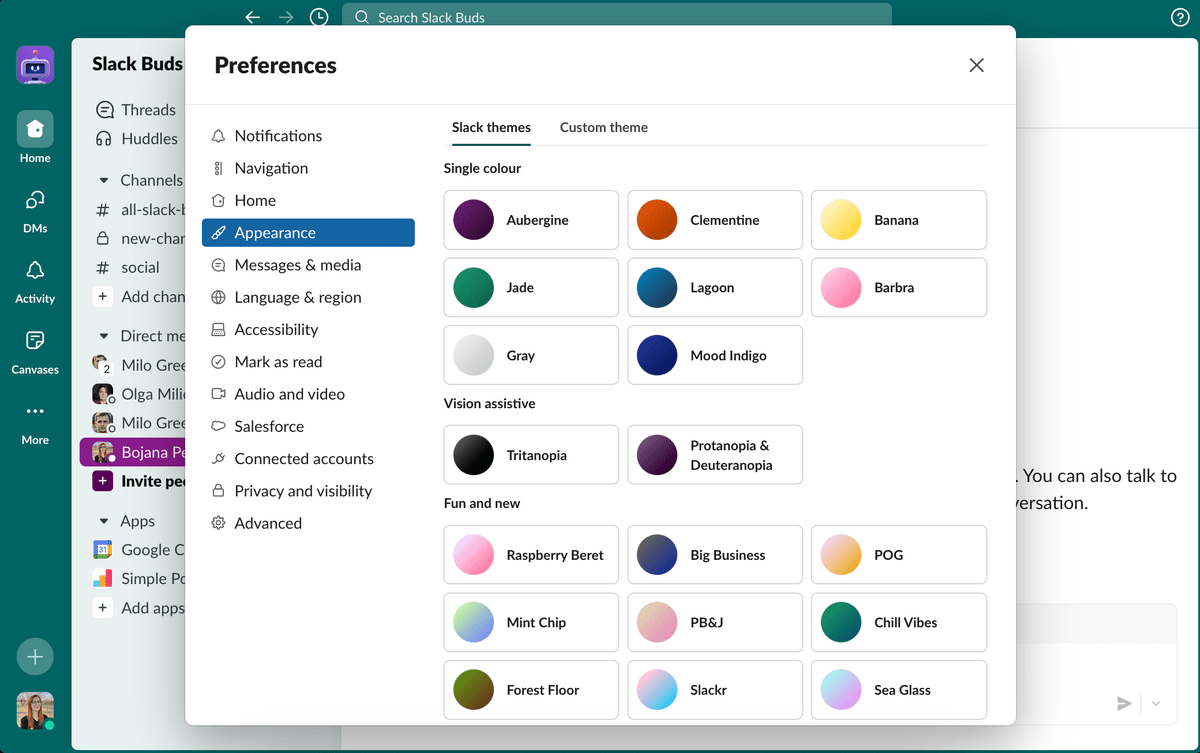Open the Activity bell in the sidebar

tap(35, 272)
